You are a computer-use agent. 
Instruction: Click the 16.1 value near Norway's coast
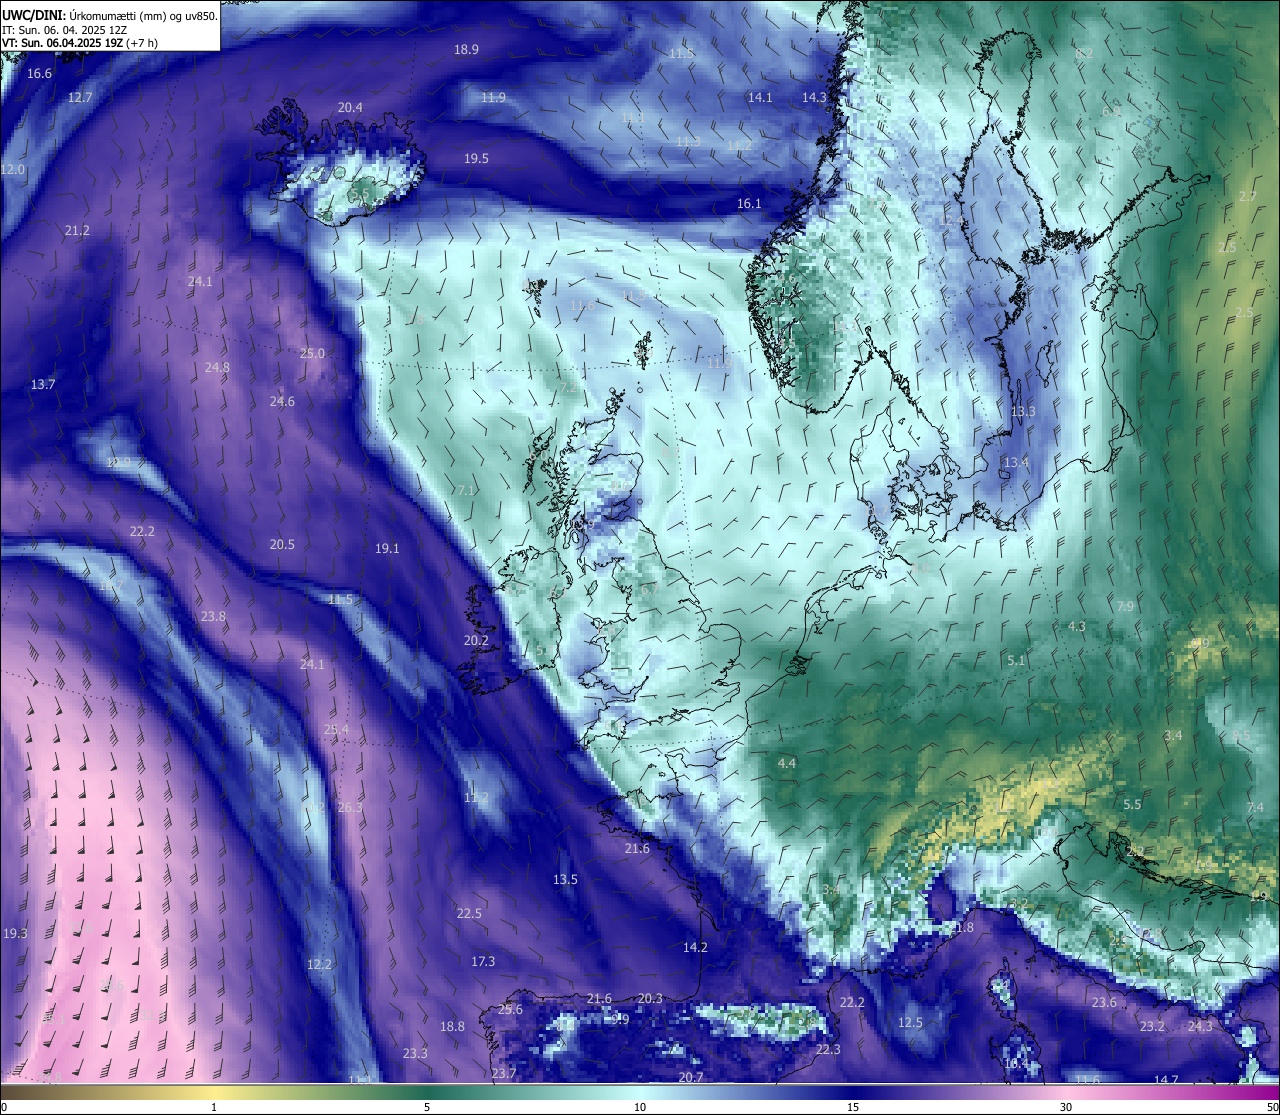pos(749,203)
